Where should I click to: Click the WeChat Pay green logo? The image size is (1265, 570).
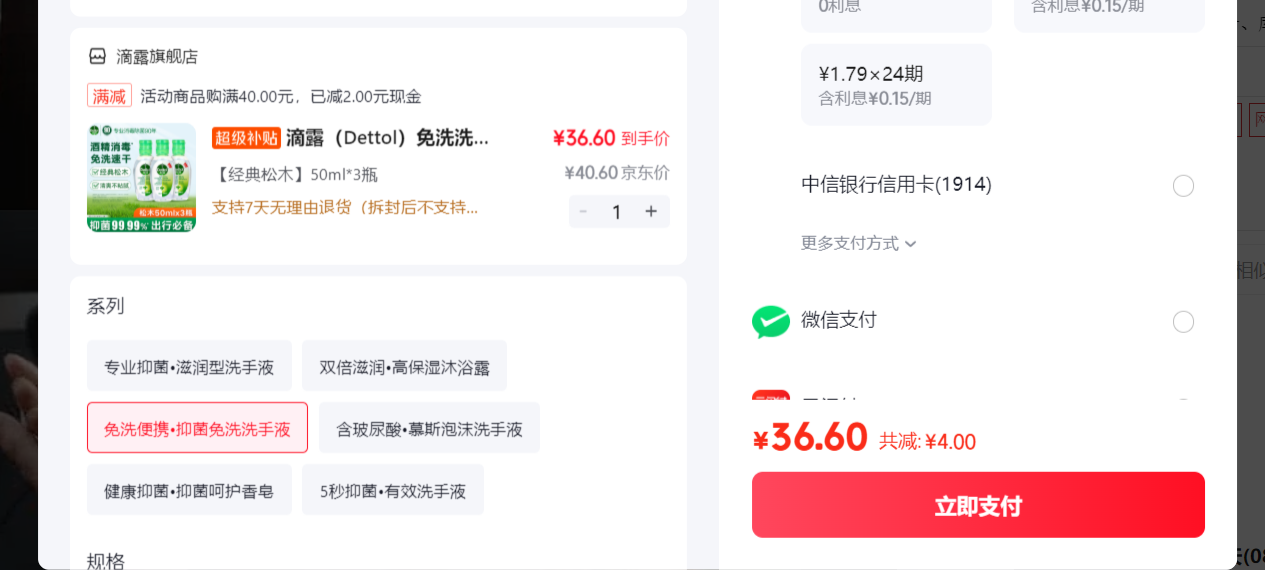point(771,321)
